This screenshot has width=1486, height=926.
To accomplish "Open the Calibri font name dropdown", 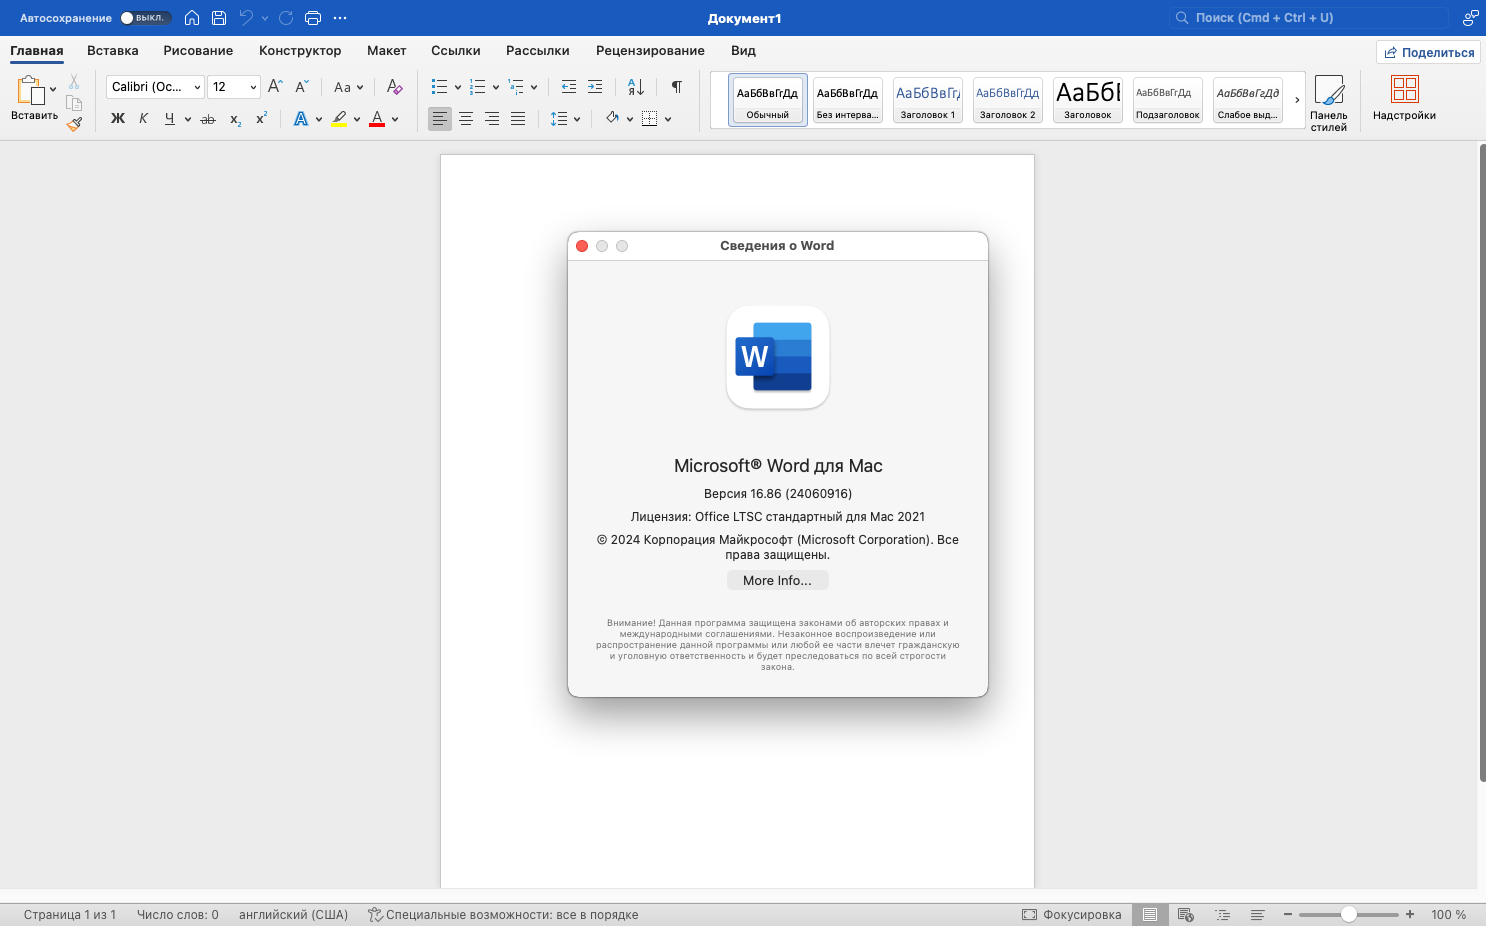I will click(155, 87).
